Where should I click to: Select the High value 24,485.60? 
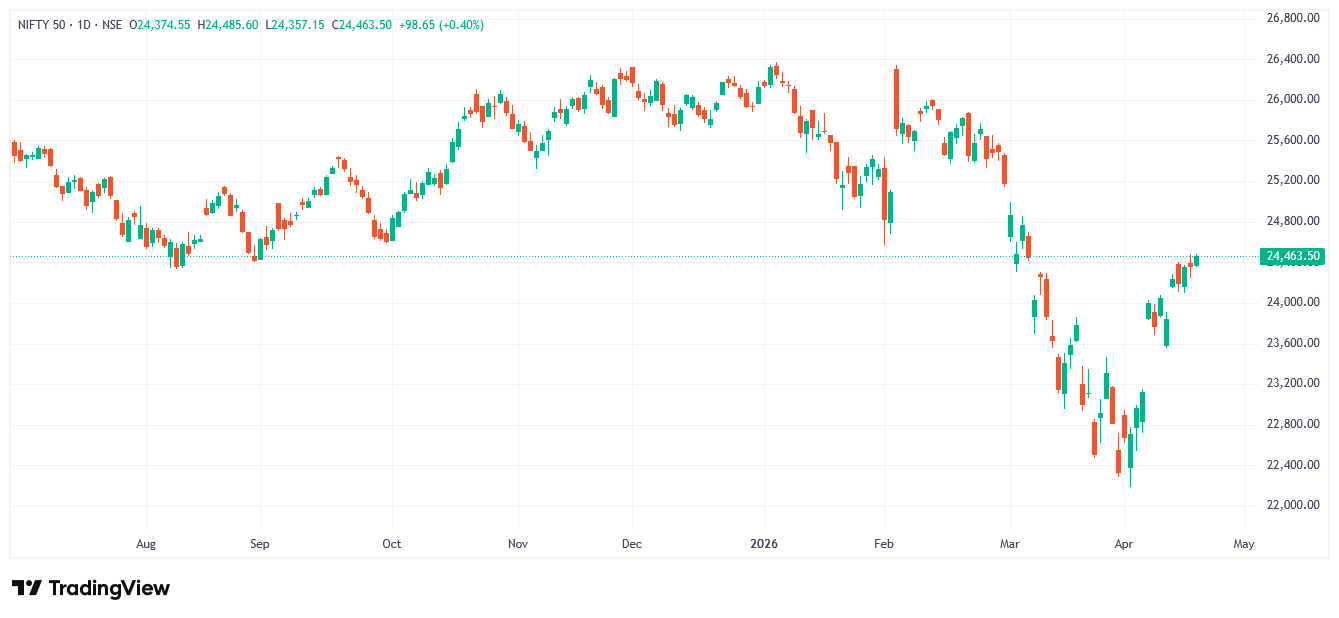click(231, 25)
